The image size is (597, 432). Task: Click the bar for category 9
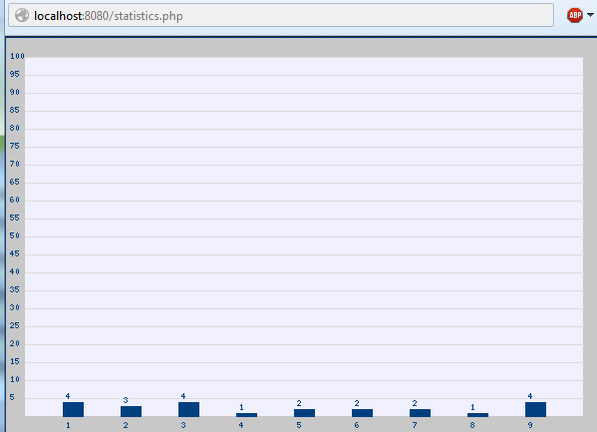pyautogui.click(x=535, y=409)
